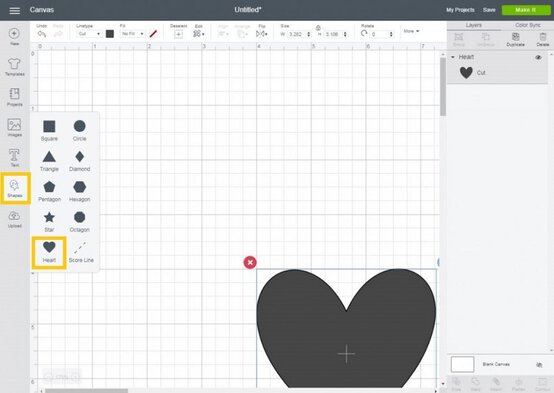The height and width of the screenshot is (393, 554).
Task: Open the linetype color swatch
Action: (110, 34)
